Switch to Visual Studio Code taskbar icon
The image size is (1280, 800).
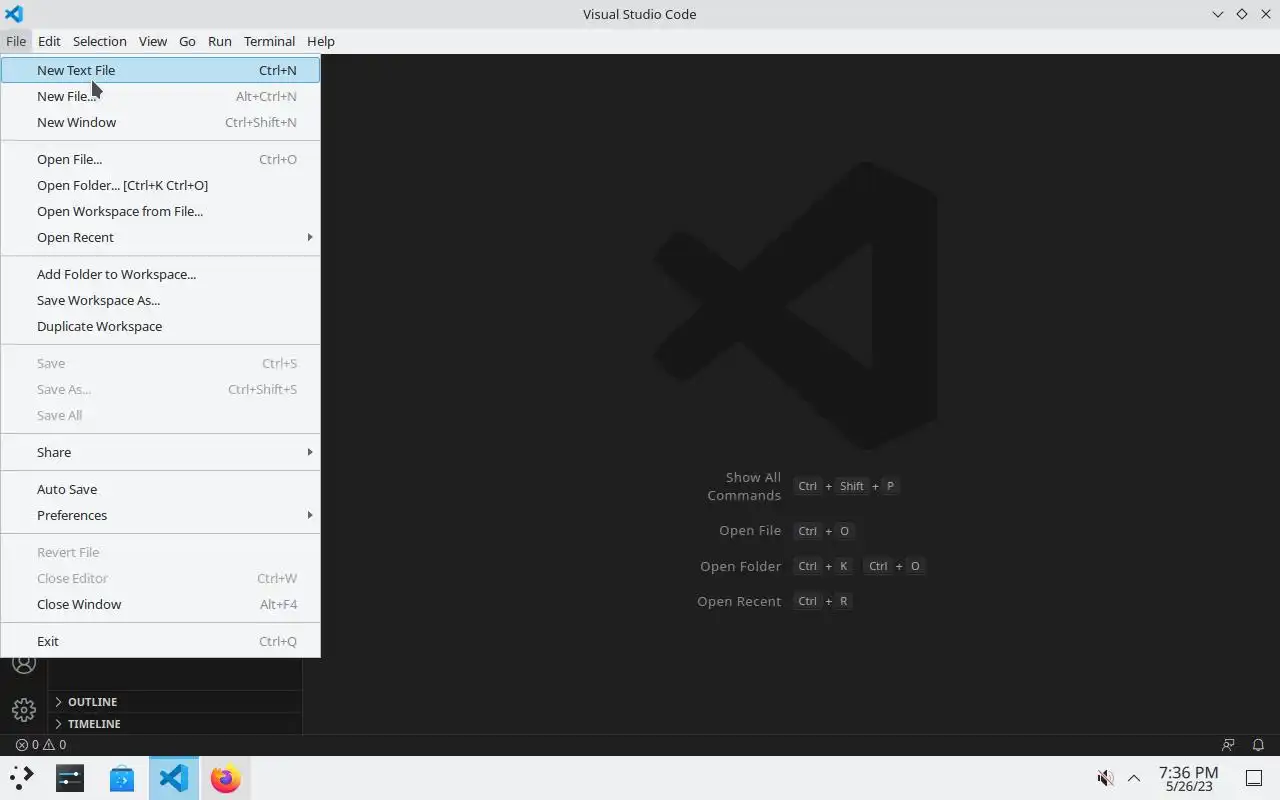click(174, 778)
